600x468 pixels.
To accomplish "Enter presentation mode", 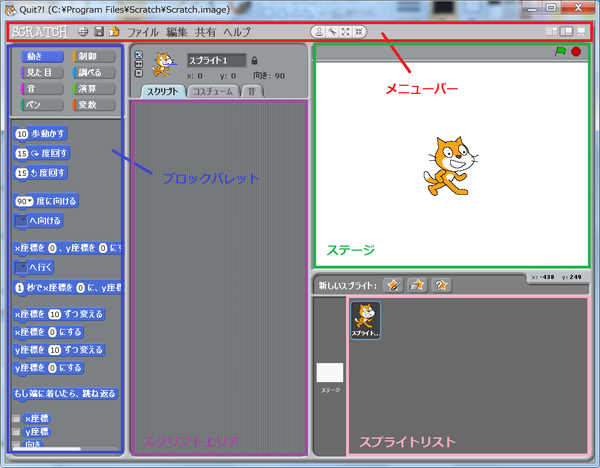I will 581,31.
